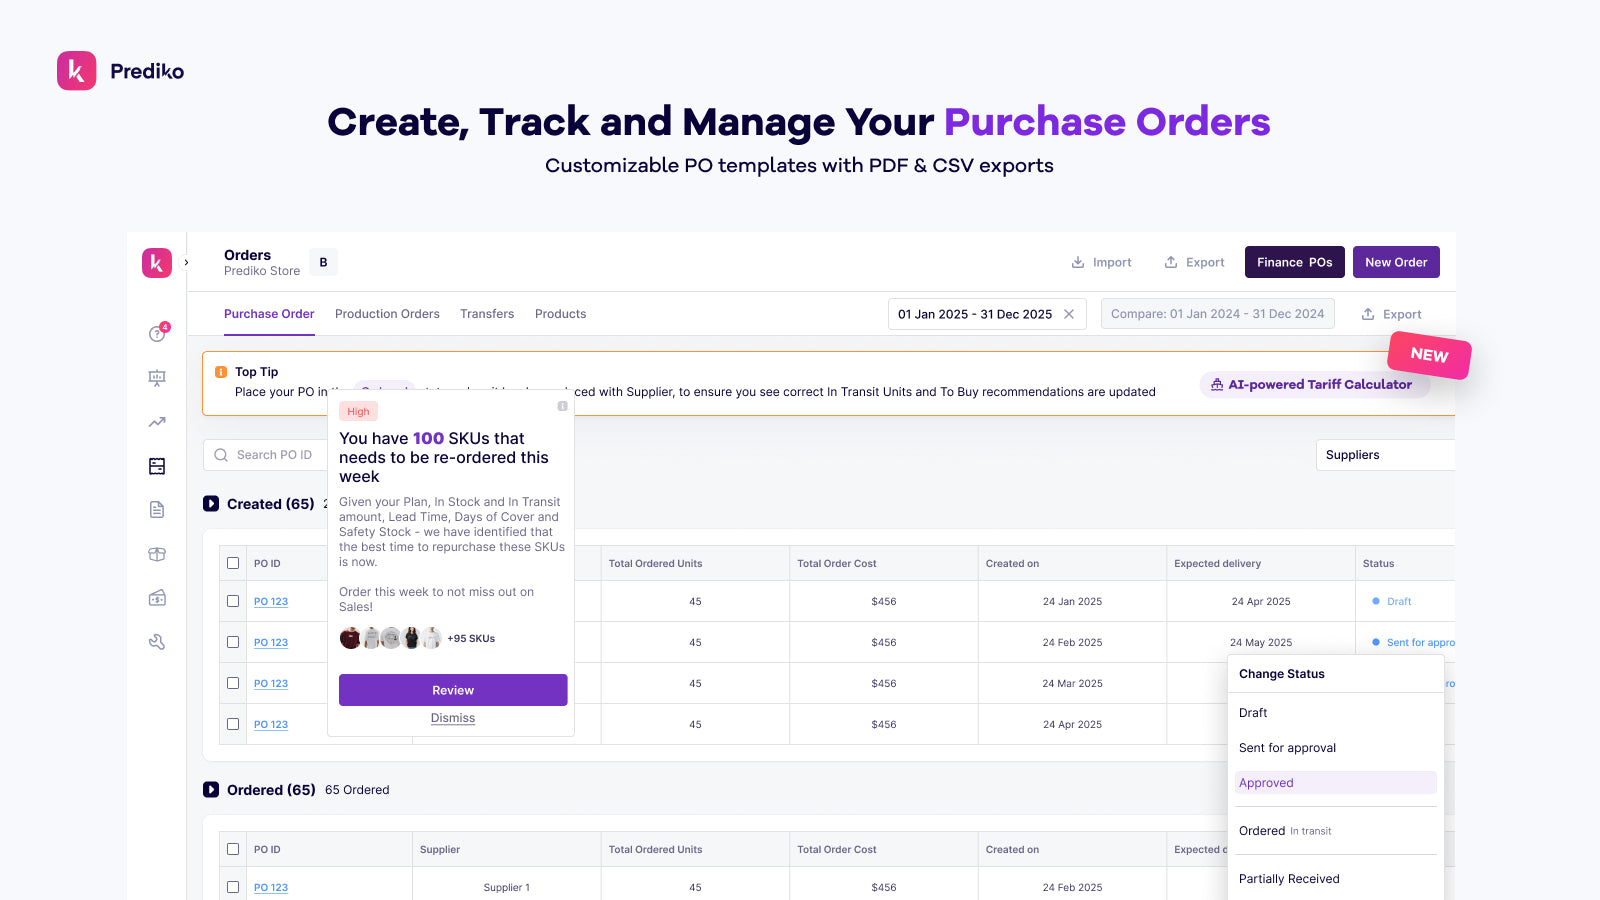
Task: Click the first SKU product thumbnail
Action: point(350,638)
